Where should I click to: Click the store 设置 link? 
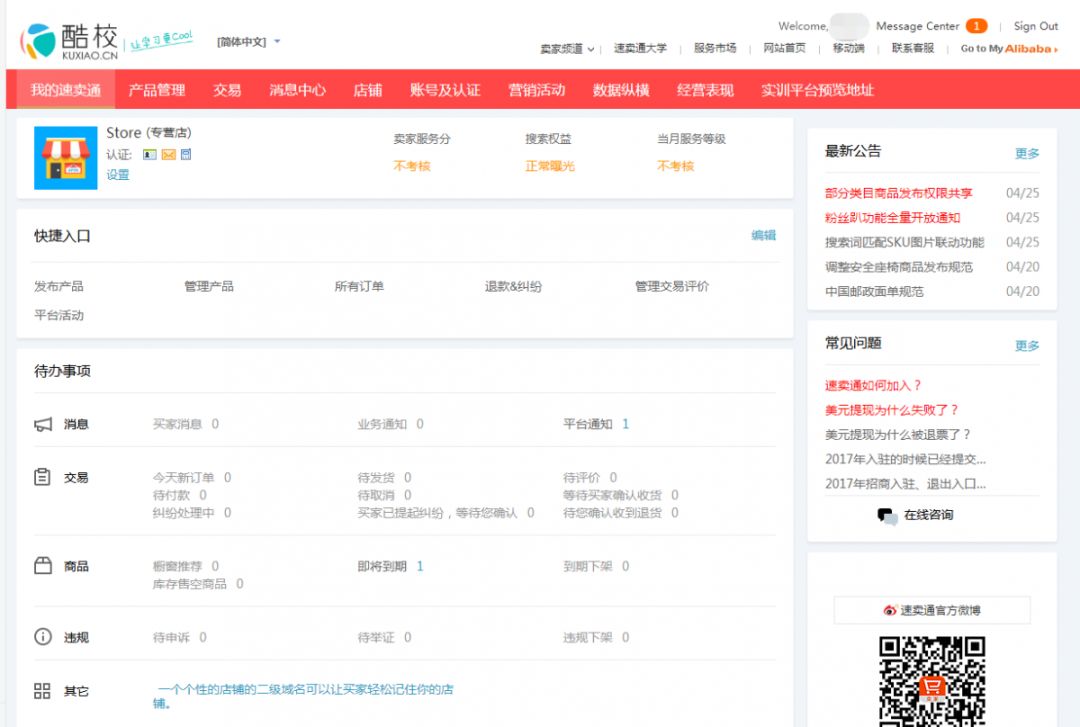point(118,175)
